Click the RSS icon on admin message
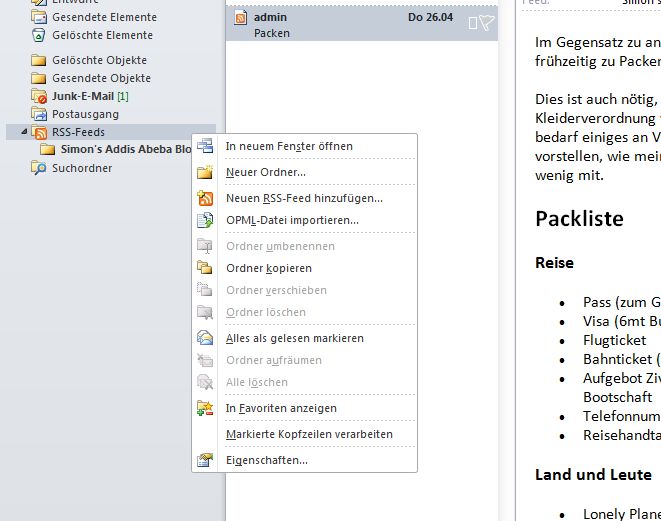Image resolution: width=661 pixels, height=521 pixels. click(x=240, y=18)
